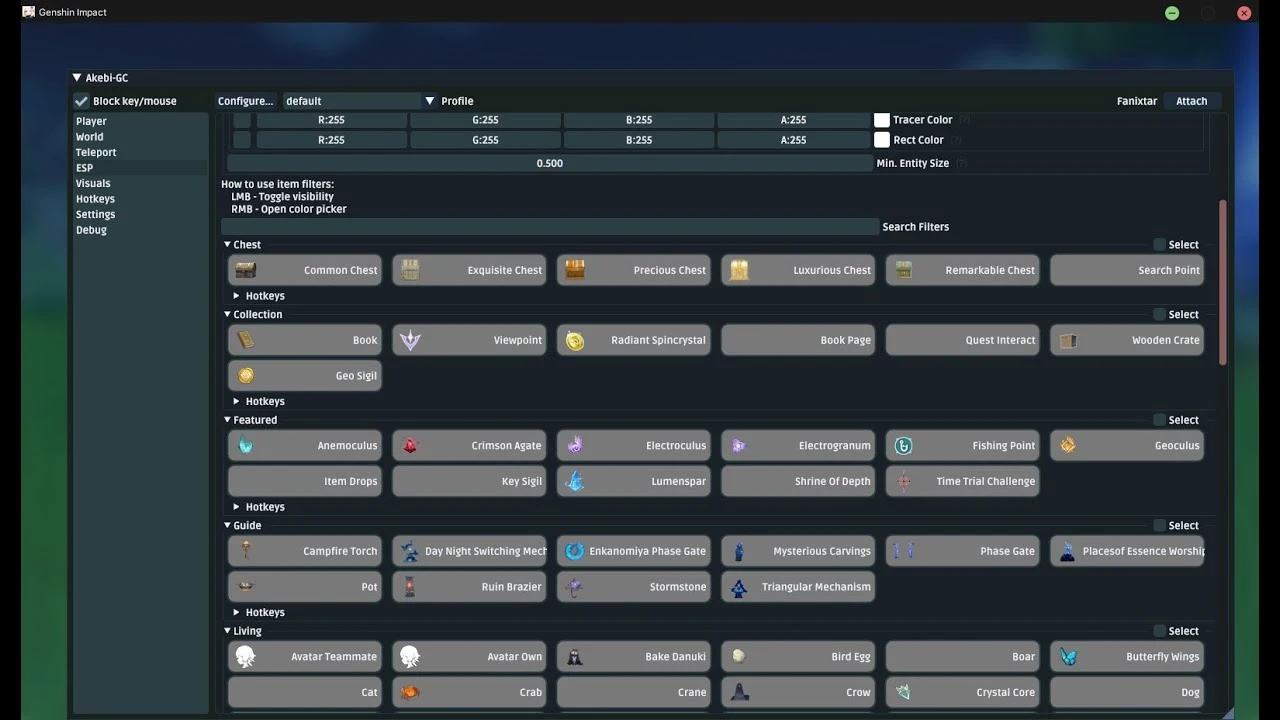1280x720 pixels.
Task: Toggle the Search Point filter button
Action: [1127, 270]
